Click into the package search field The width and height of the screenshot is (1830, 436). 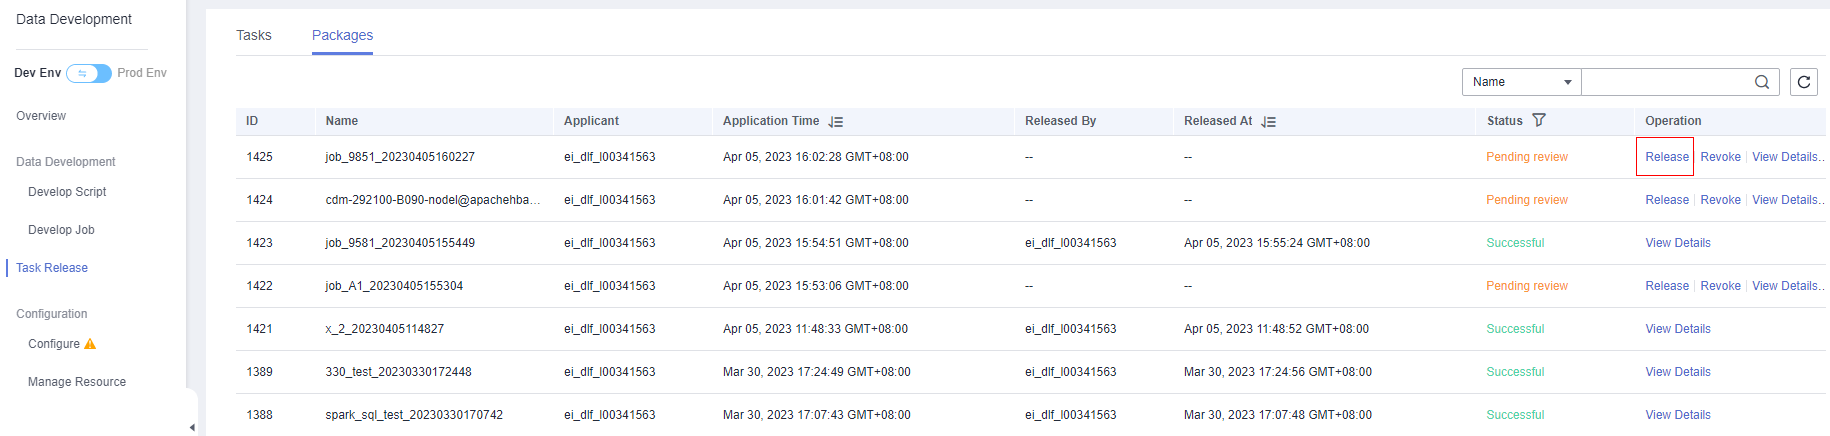(1665, 82)
